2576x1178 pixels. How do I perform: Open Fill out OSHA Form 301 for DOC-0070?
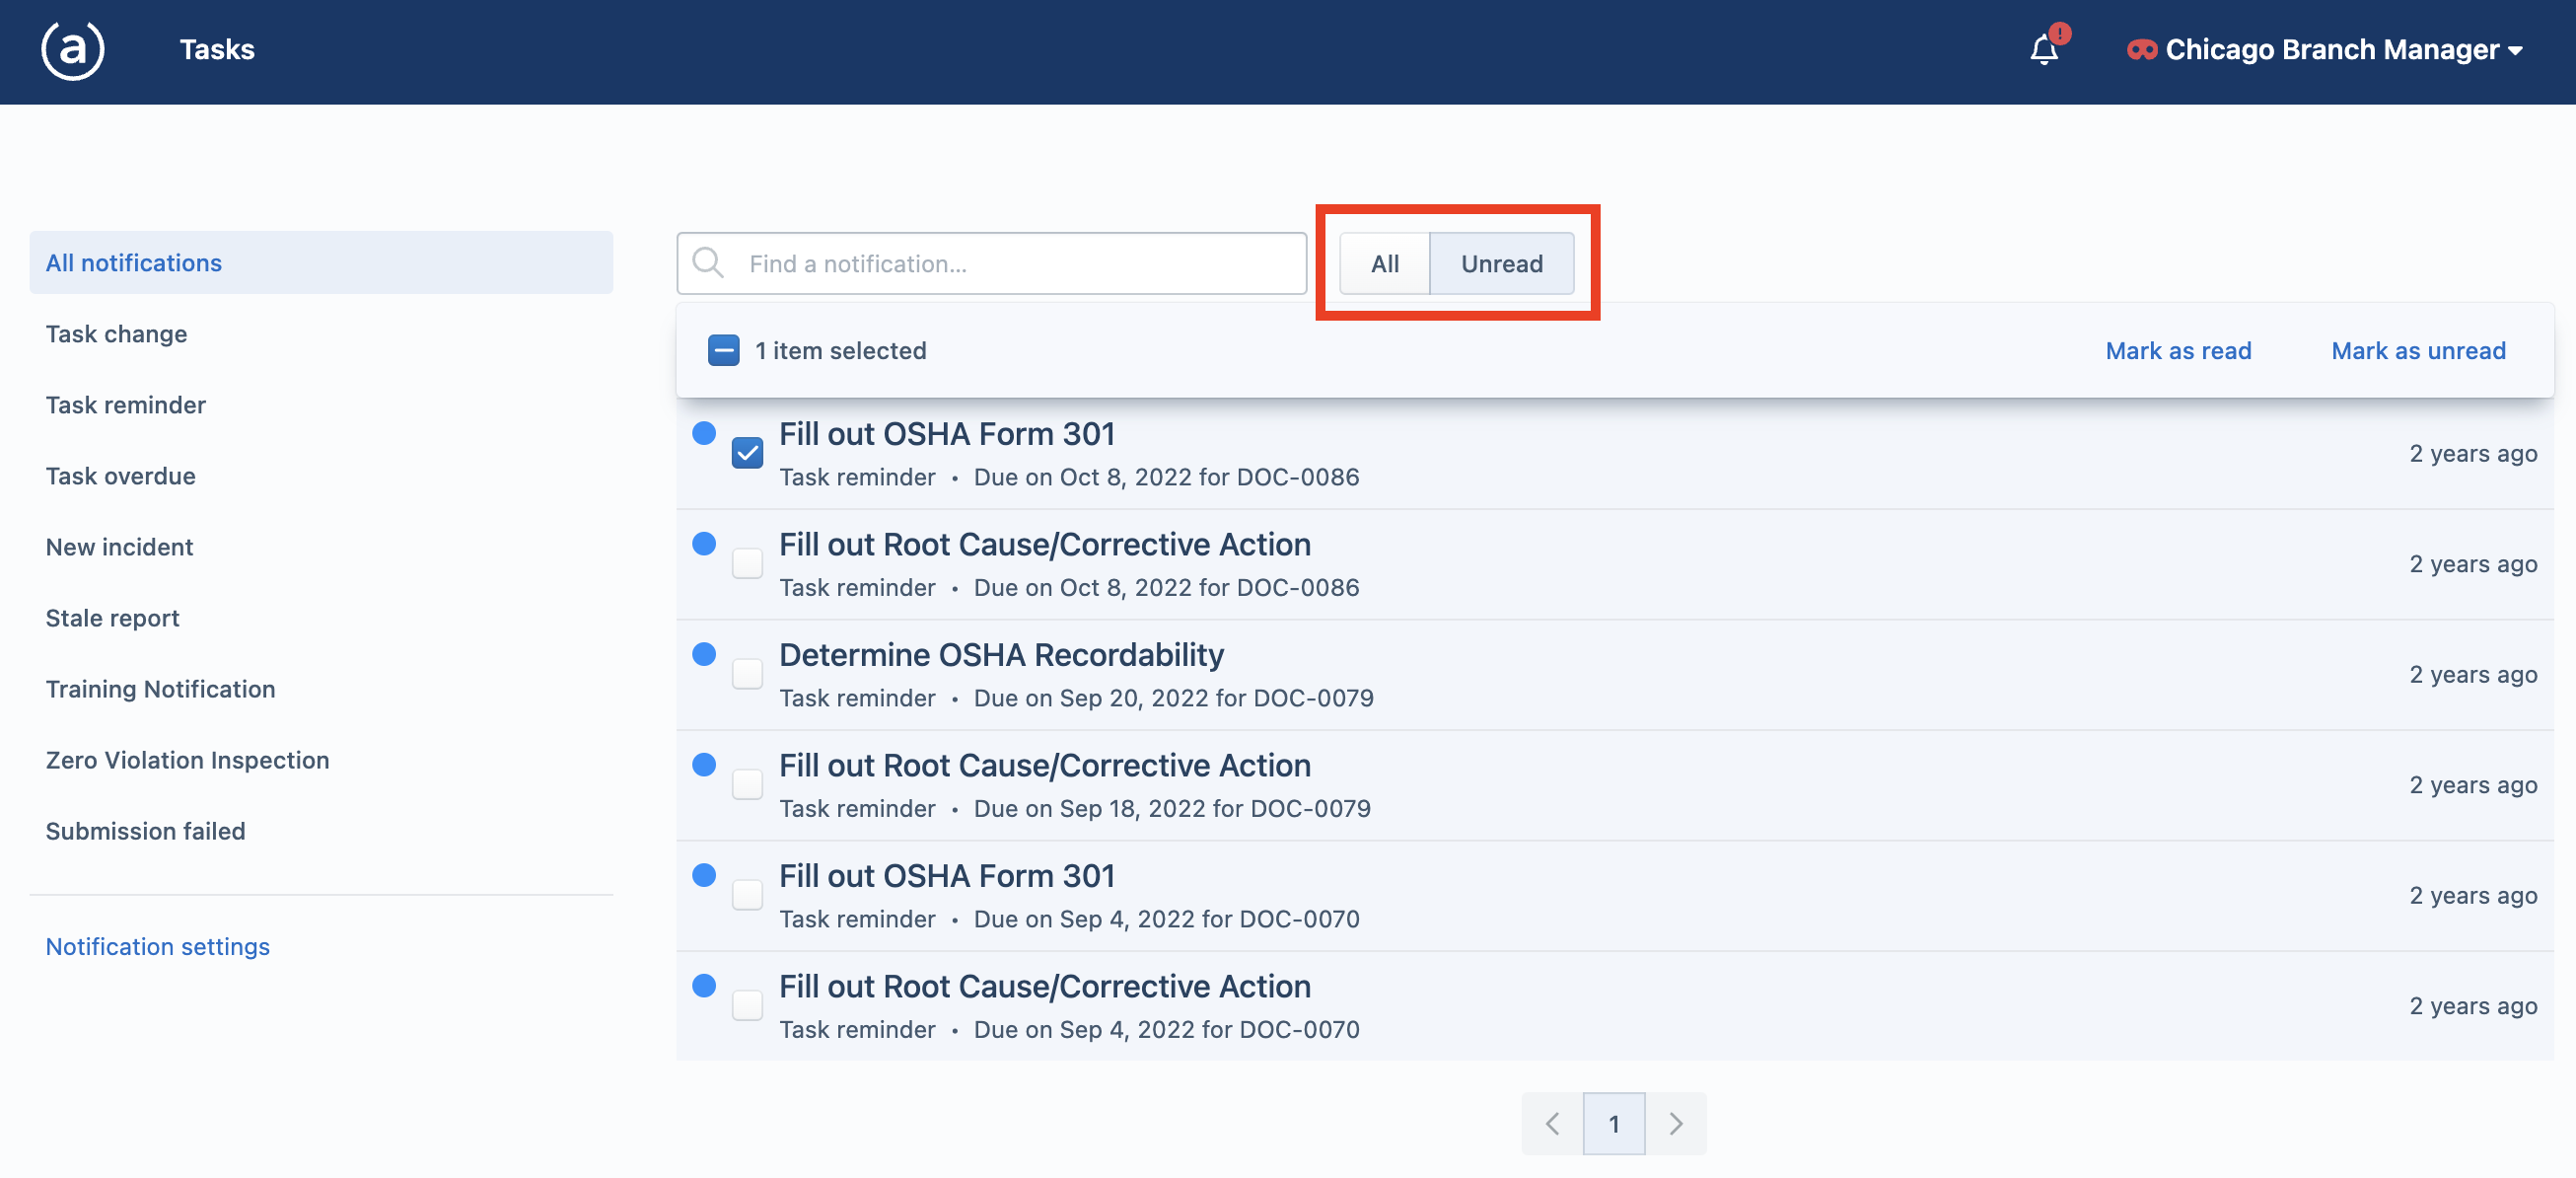[x=947, y=876]
